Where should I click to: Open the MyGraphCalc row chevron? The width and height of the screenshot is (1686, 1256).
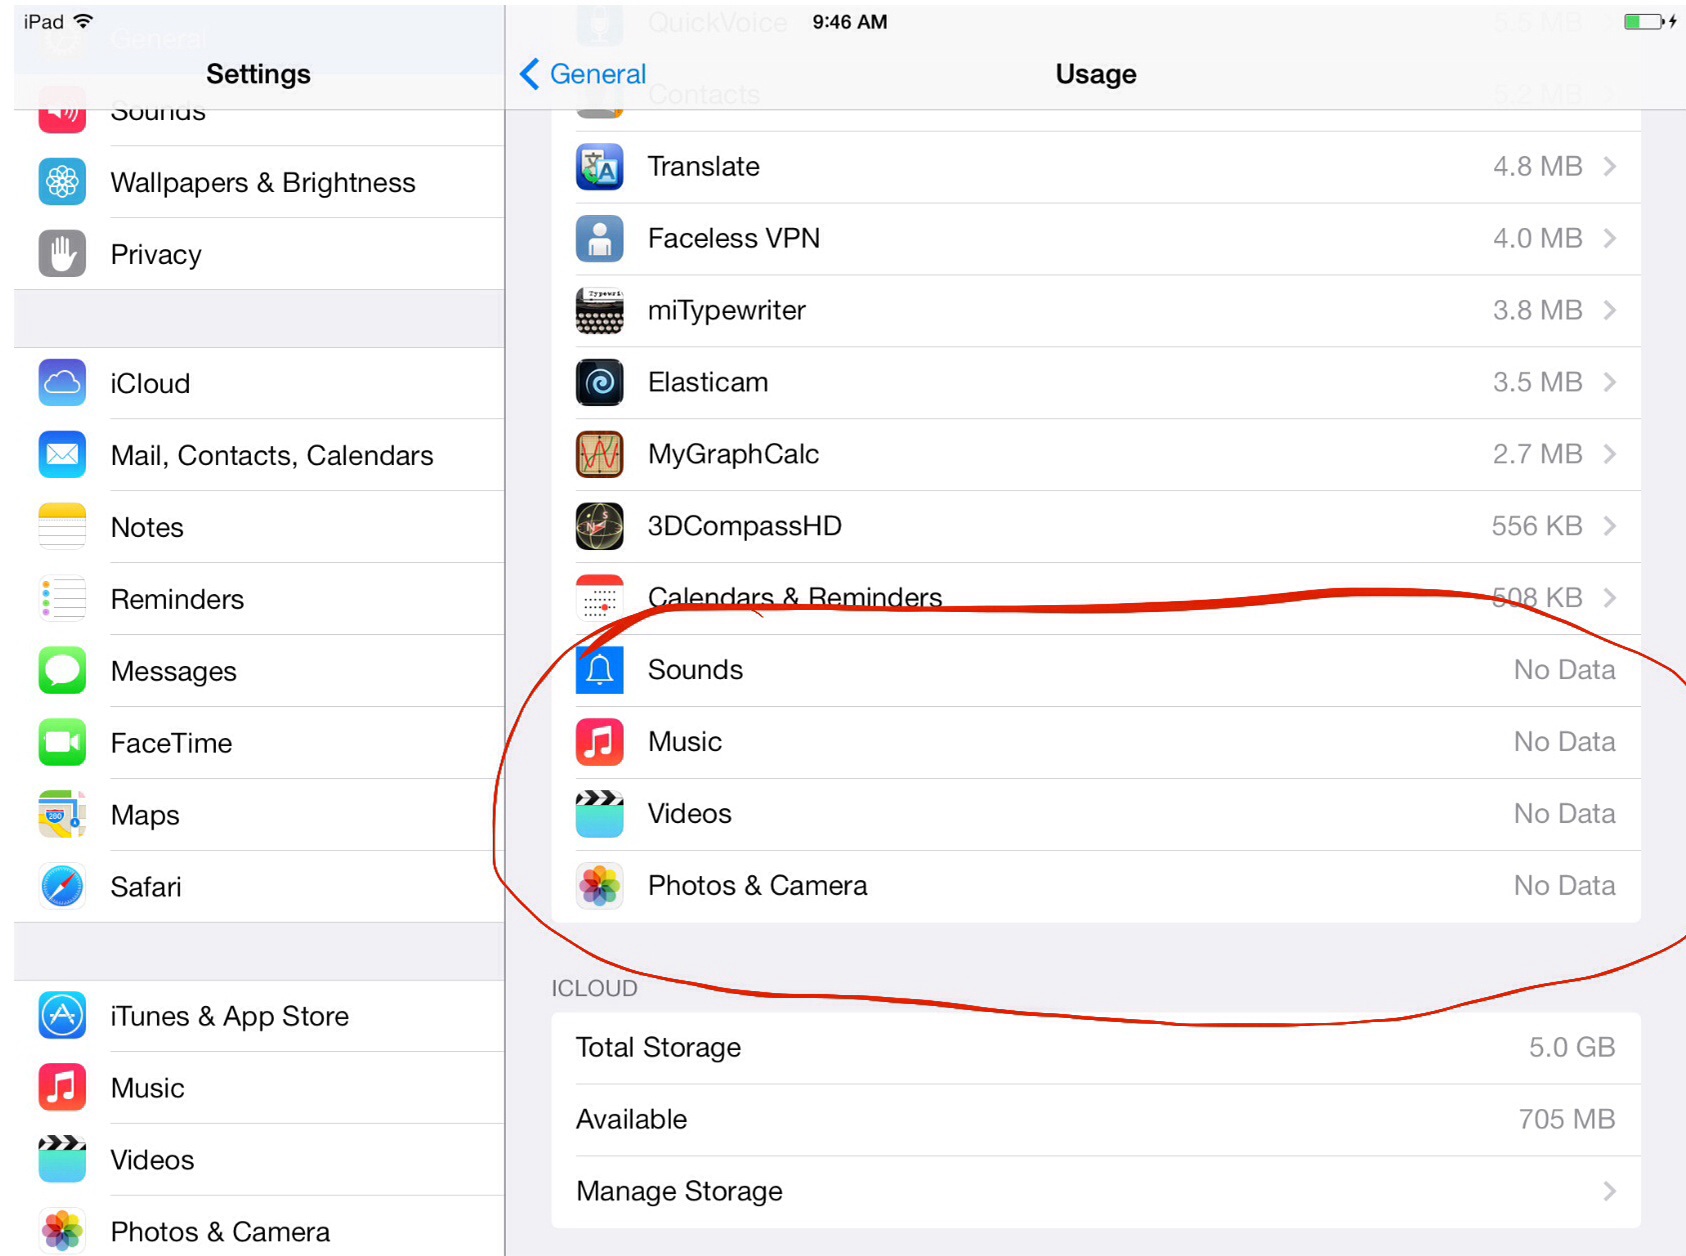pos(1610,454)
